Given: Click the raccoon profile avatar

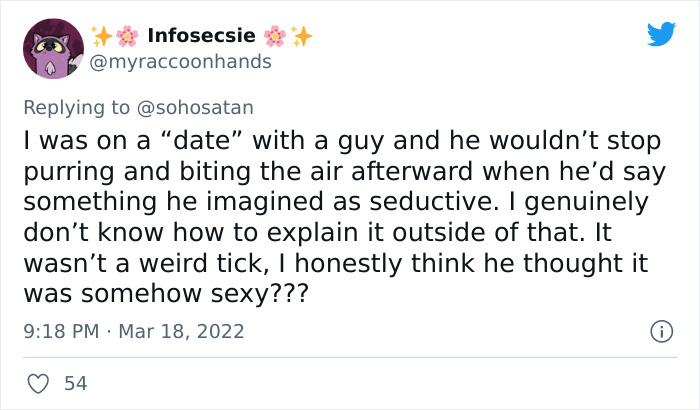Looking at the screenshot, I should (x=52, y=48).
